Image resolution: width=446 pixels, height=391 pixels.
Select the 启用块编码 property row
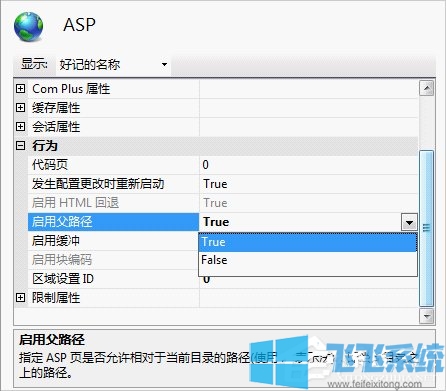(x=113, y=260)
